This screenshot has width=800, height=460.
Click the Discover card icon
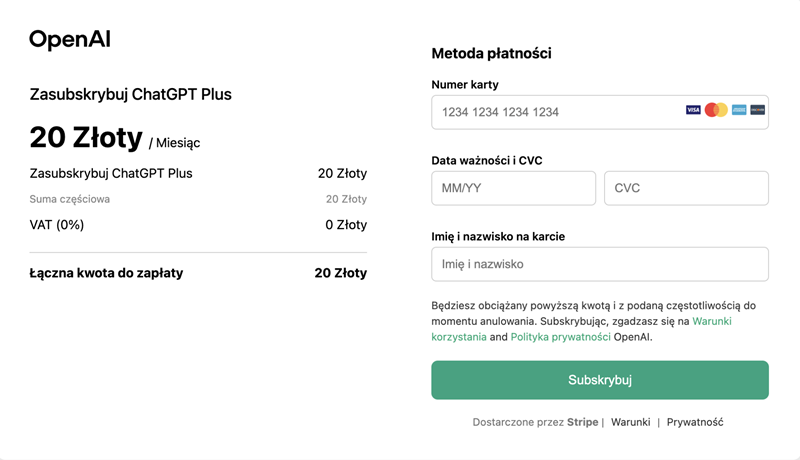(x=758, y=110)
